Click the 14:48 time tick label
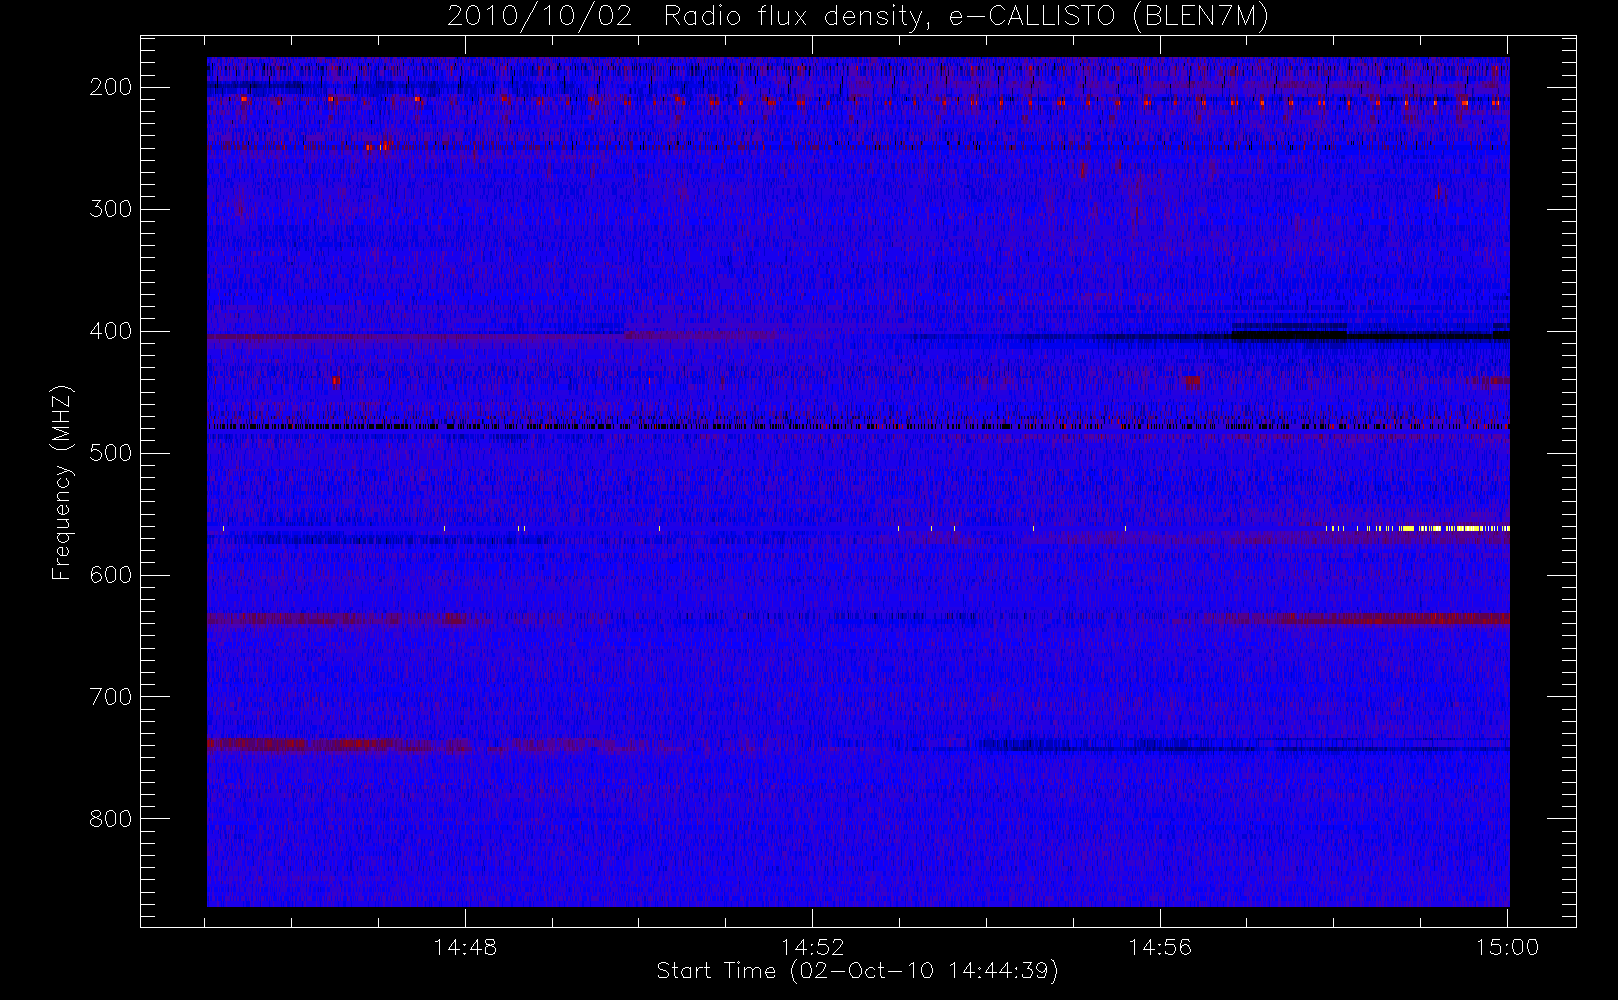Screen dimensions: 1618x1000 point(465,947)
